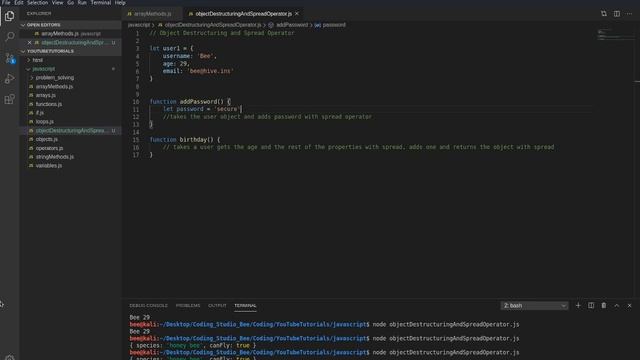Viewport: 640px width, 360px height.
Task: Open the Edit menu
Action: point(19,2)
